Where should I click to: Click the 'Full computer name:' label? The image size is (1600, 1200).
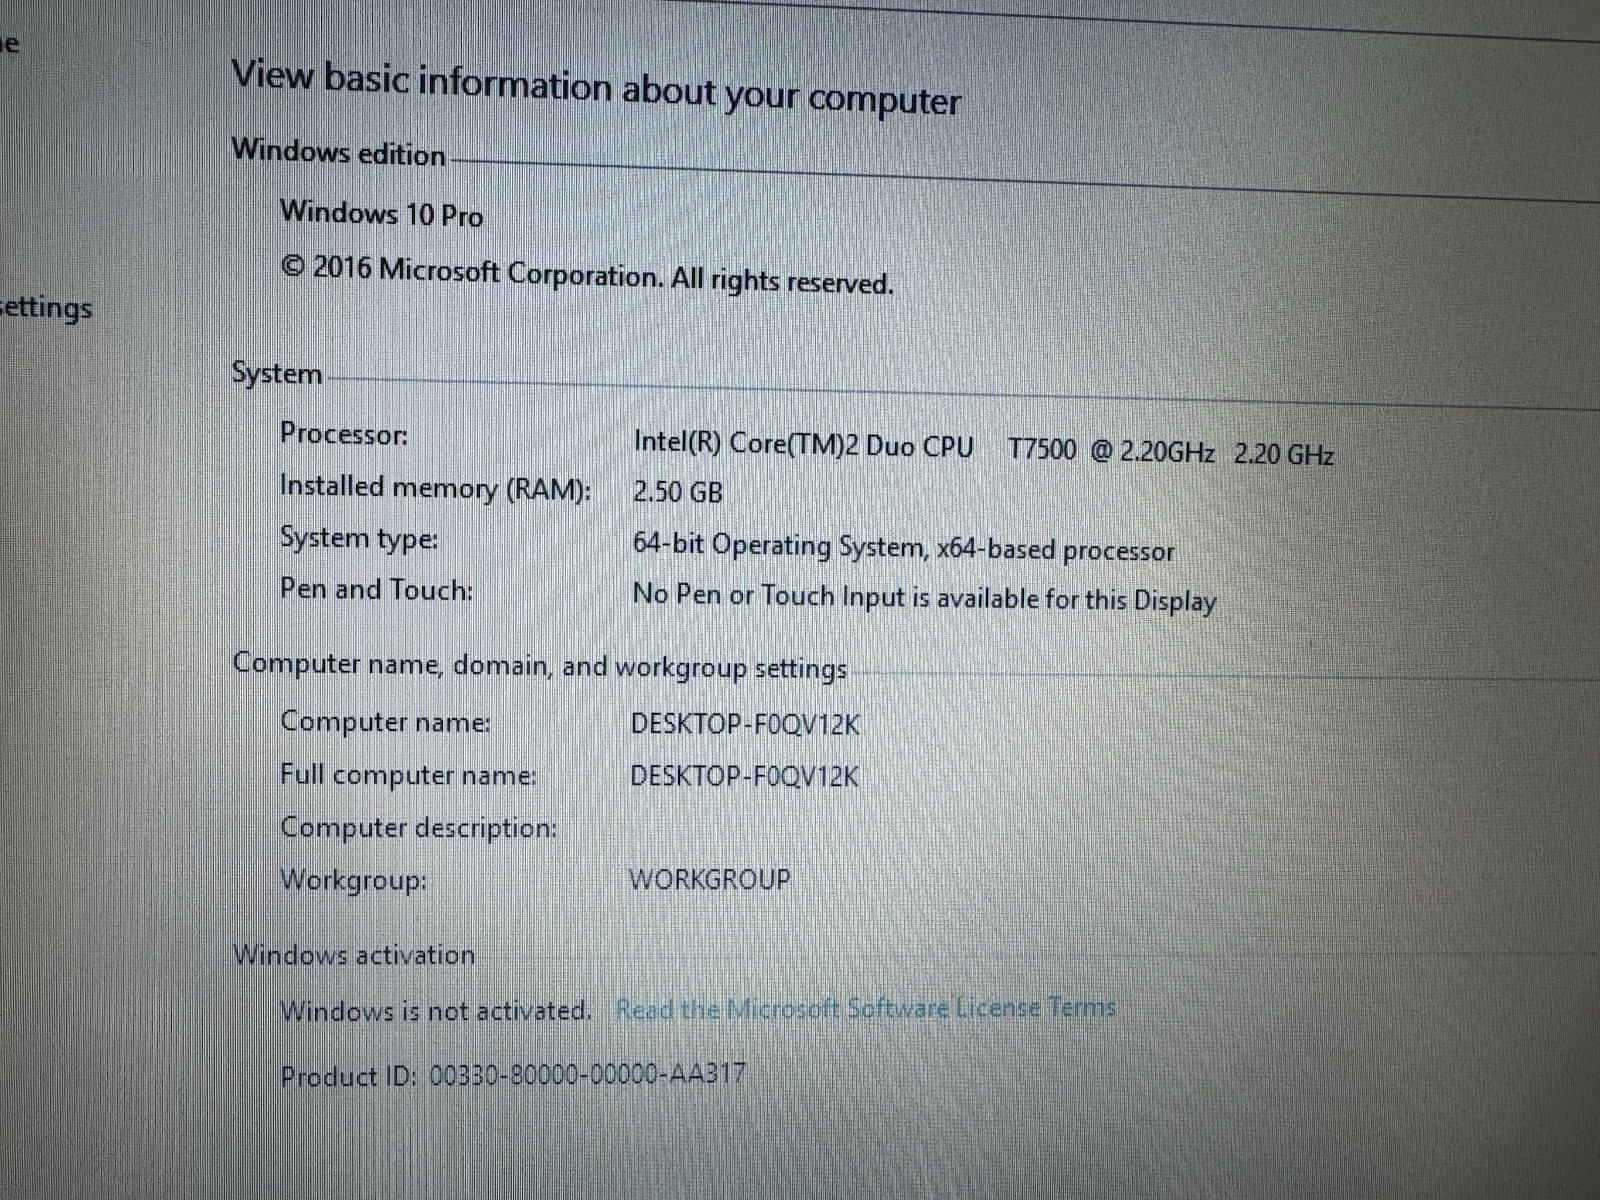coord(409,774)
